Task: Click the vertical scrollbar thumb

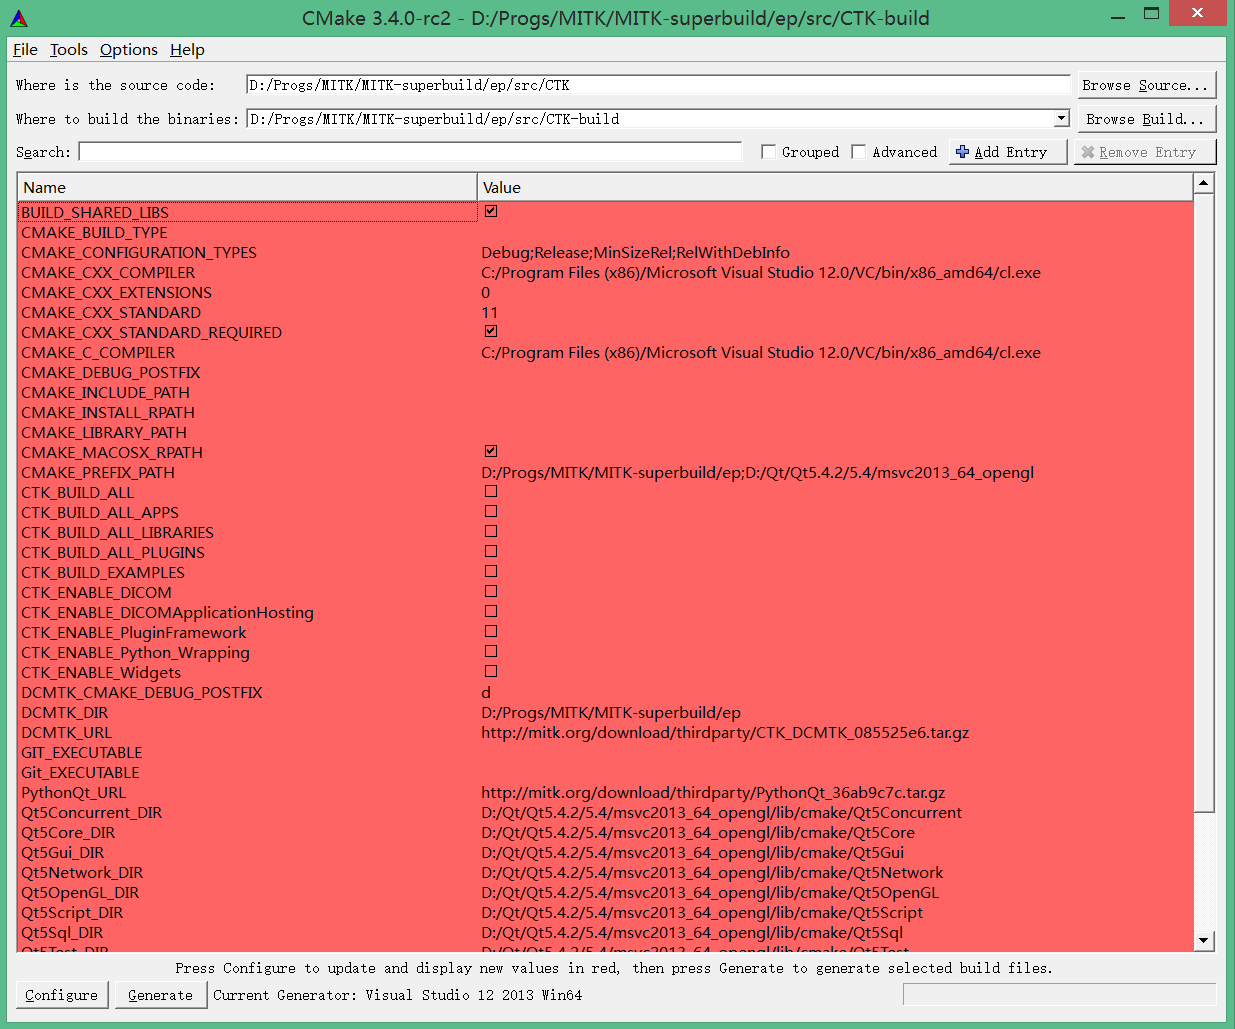Action: [x=1204, y=503]
